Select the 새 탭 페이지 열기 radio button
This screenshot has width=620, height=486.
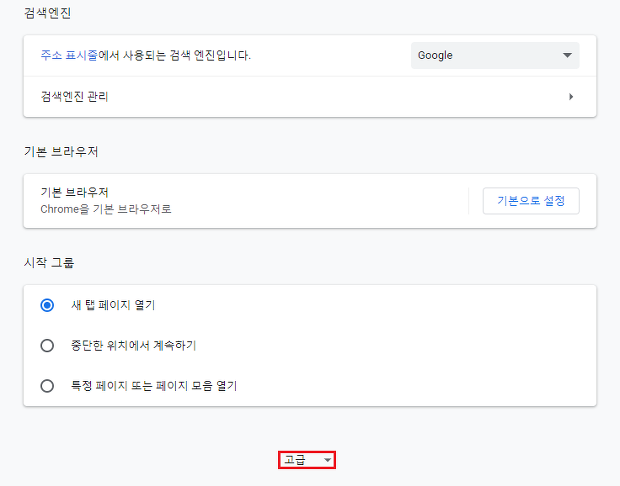[47, 305]
